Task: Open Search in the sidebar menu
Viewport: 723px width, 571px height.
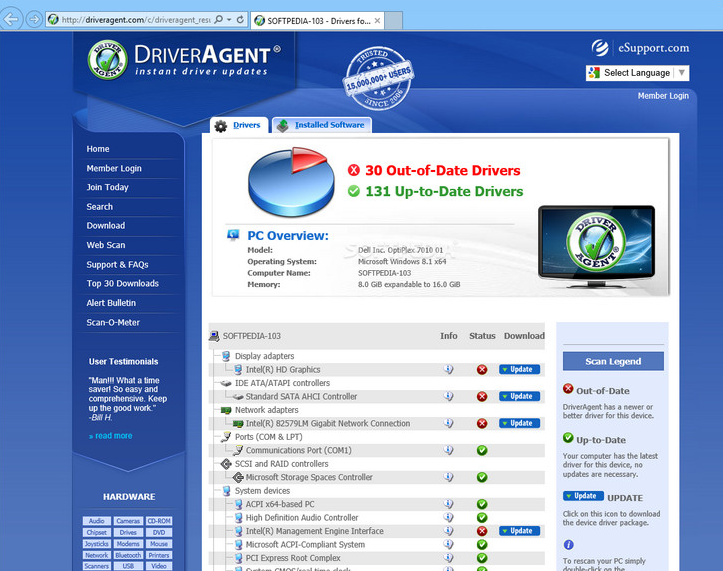Action: pos(100,207)
